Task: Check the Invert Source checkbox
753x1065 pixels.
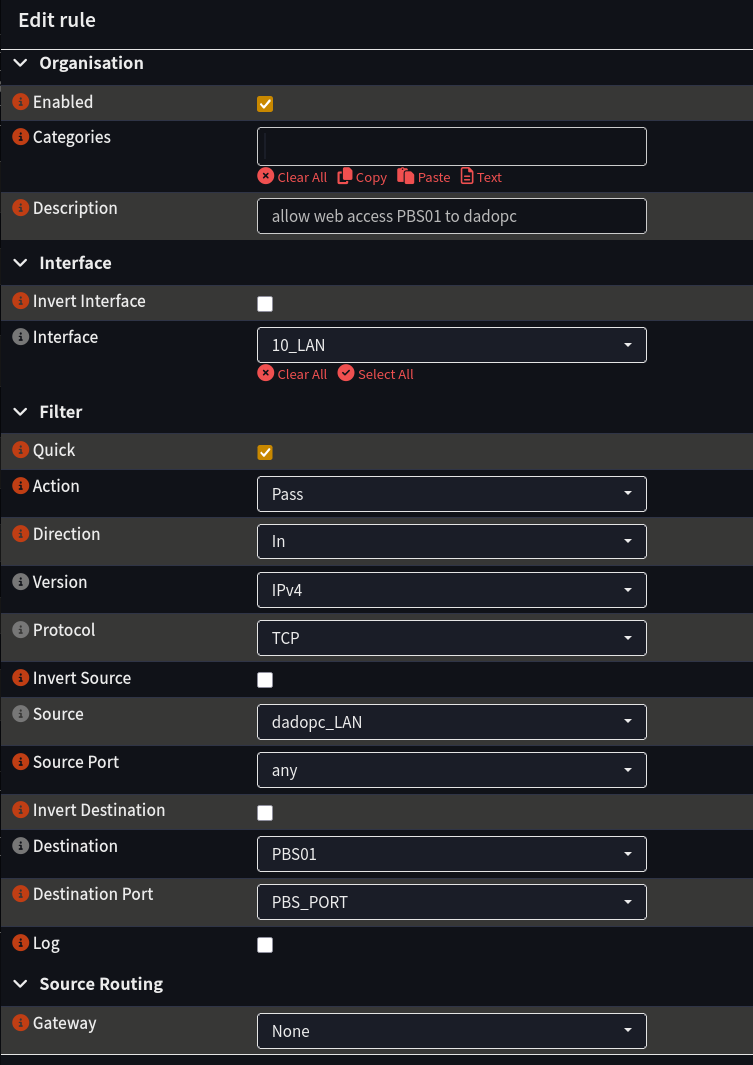Action: coord(265,679)
